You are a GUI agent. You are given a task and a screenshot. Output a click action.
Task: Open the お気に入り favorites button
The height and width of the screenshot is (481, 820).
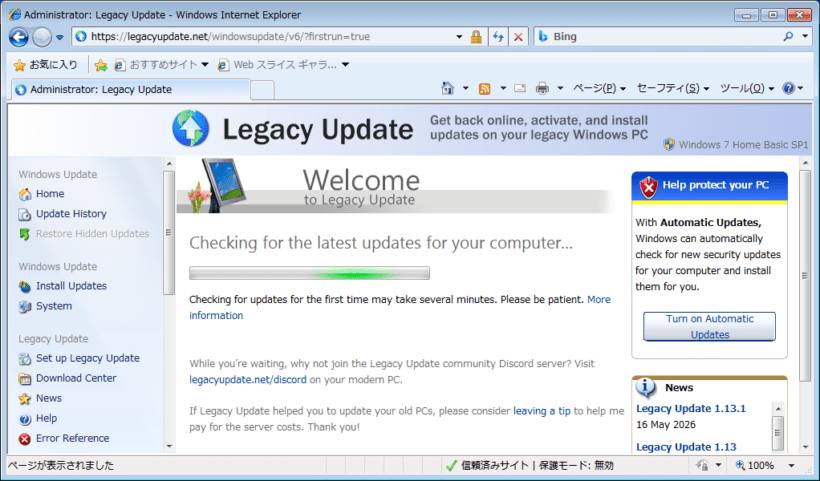click(x=45, y=65)
